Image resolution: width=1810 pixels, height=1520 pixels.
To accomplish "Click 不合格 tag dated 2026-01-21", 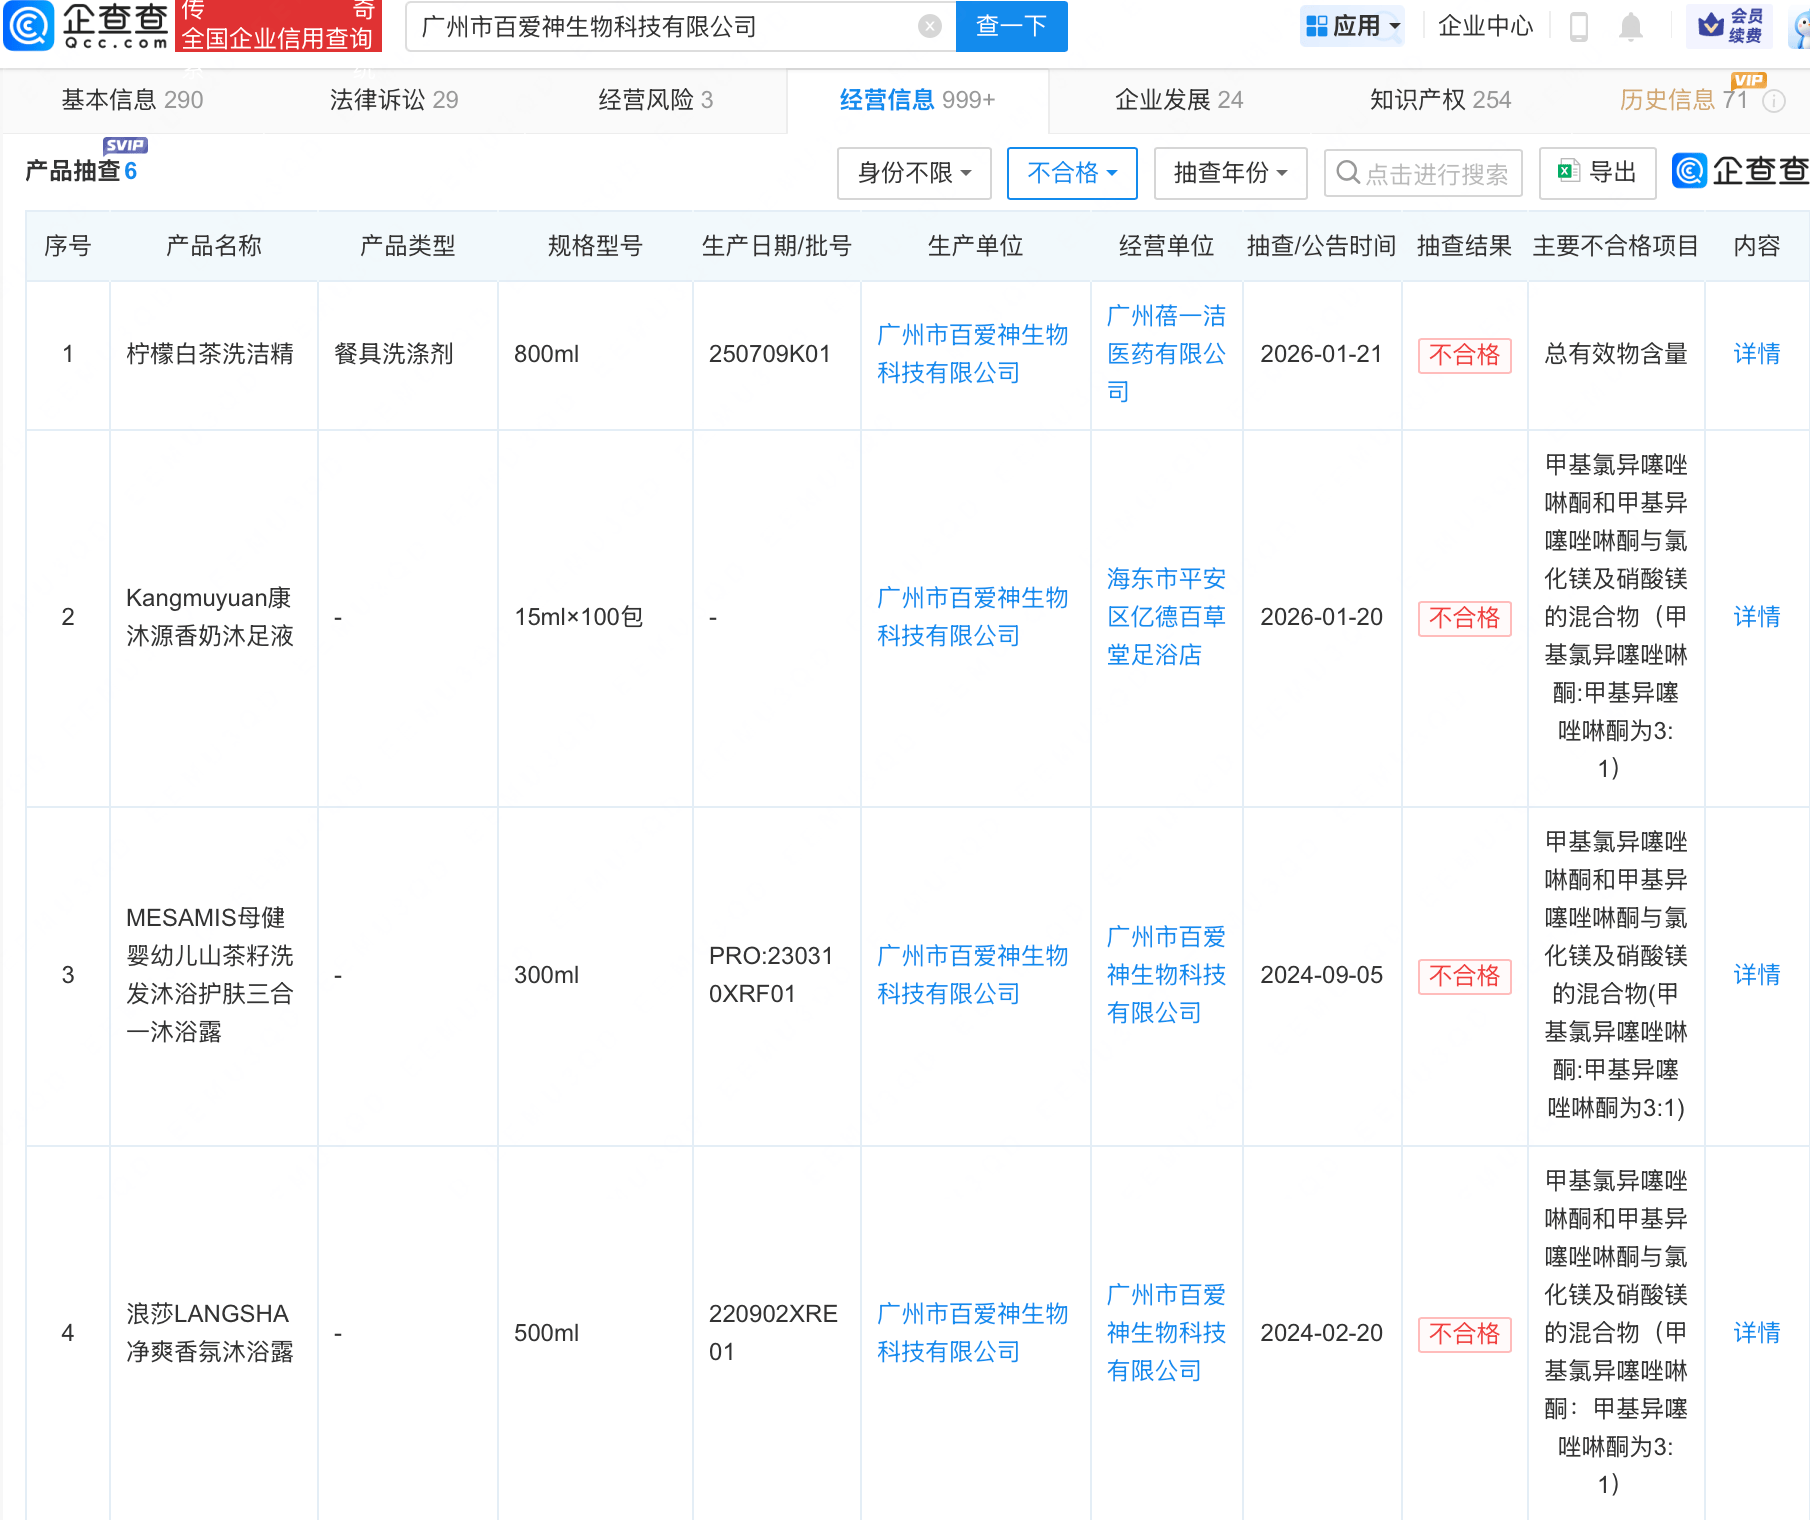I will (1464, 355).
